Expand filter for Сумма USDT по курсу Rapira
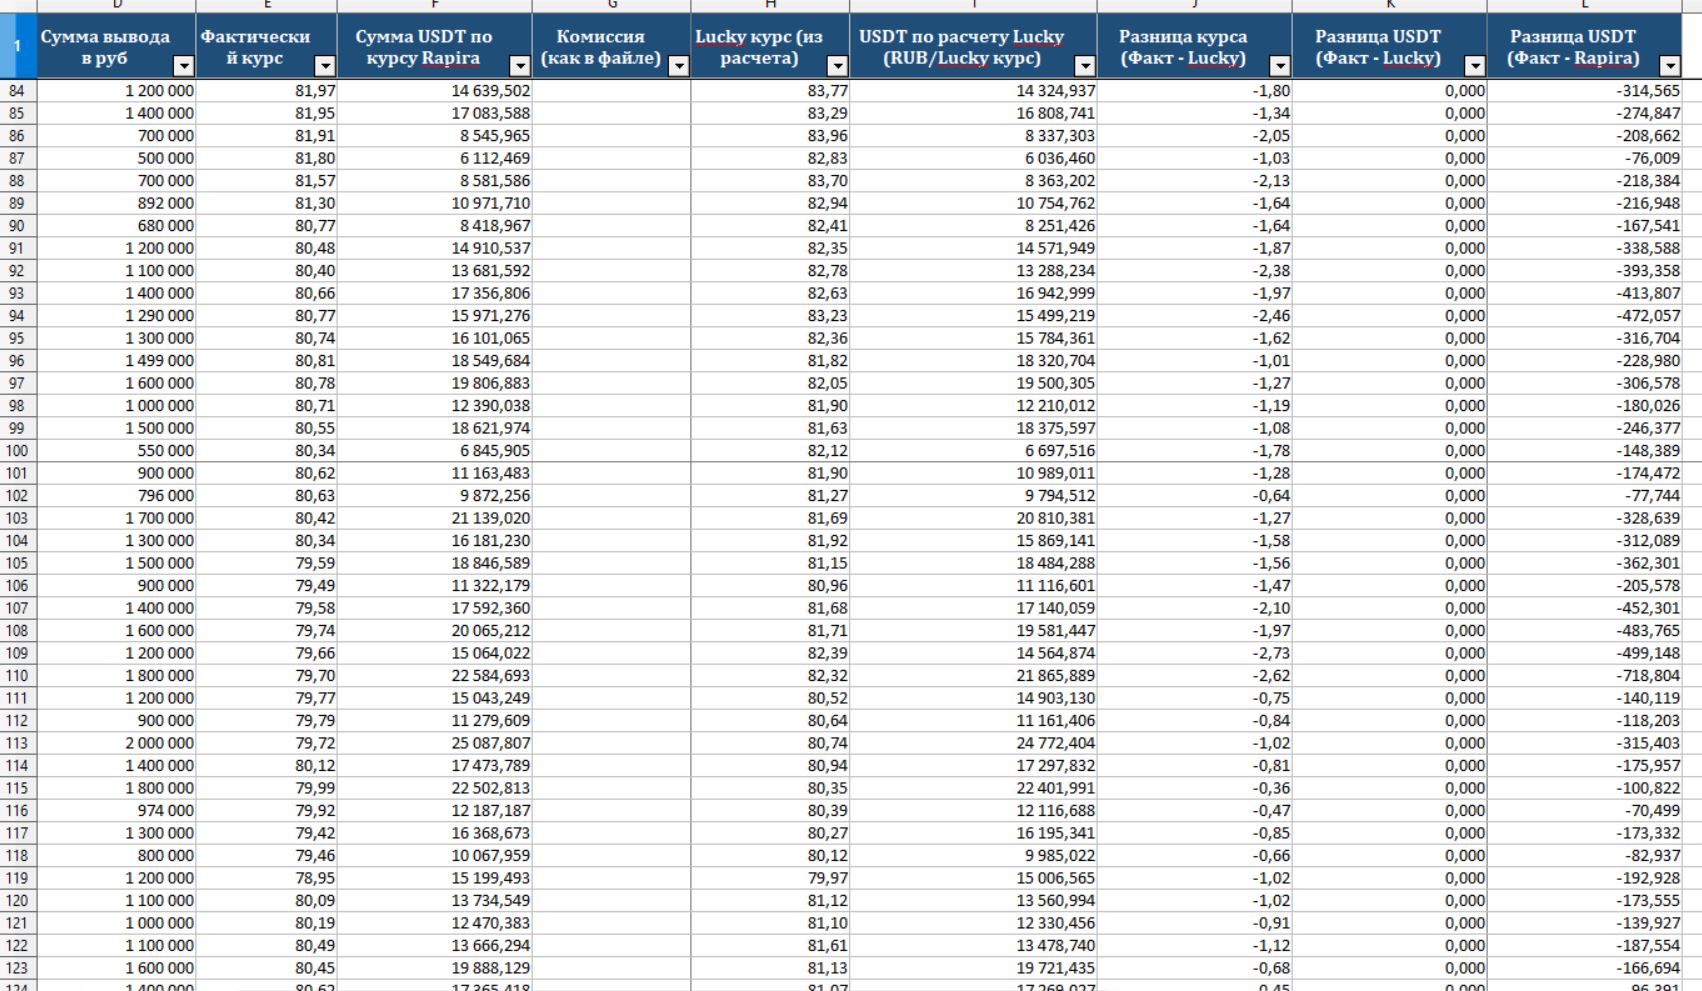Viewport: 1702px width, 991px height. (520, 67)
